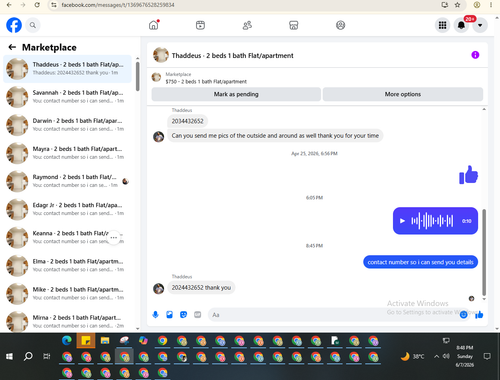The width and height of the screenshot is (500, 380).
Task: Send a thumbs up like
Action: point(479,315)
